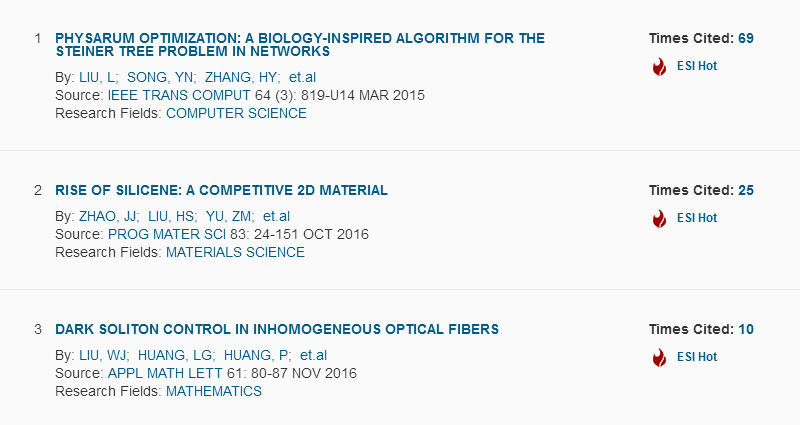
Task: Filter by COMPUTER SCIENCE research field
Action: (x=236, y=114)
